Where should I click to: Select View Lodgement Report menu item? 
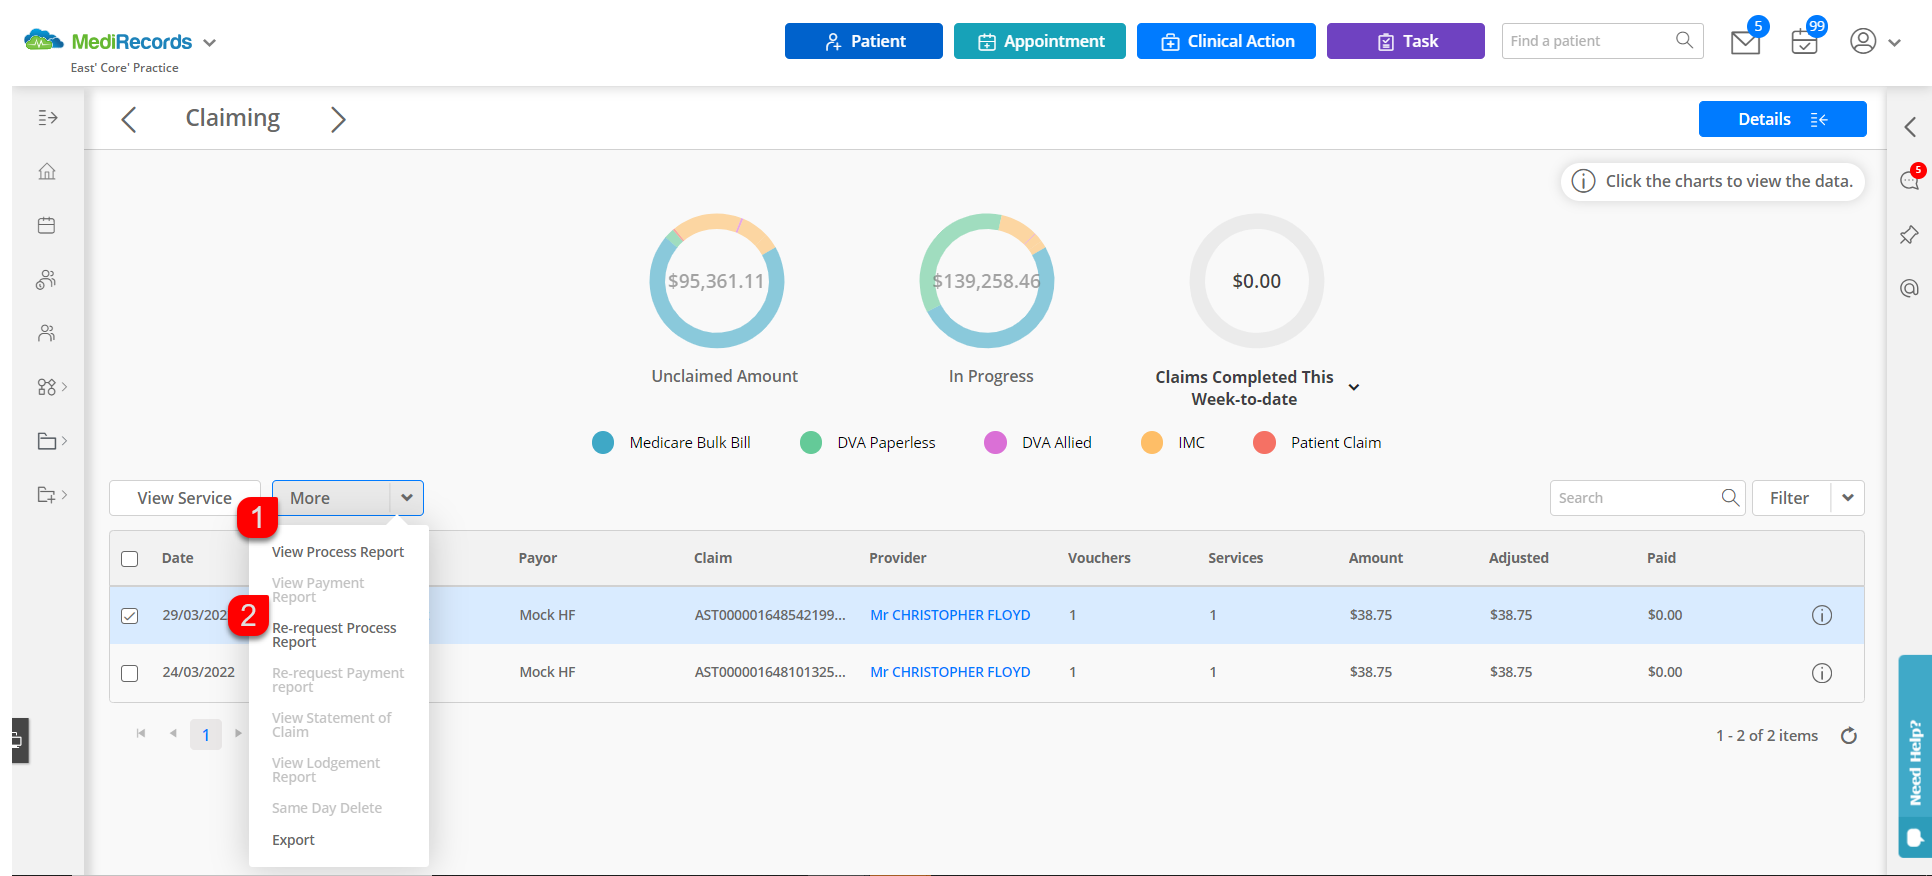click(326, 770)
